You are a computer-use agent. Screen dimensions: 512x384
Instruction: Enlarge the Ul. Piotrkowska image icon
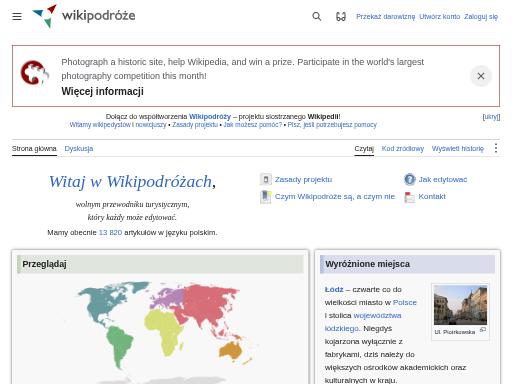[x=483, y=330]
